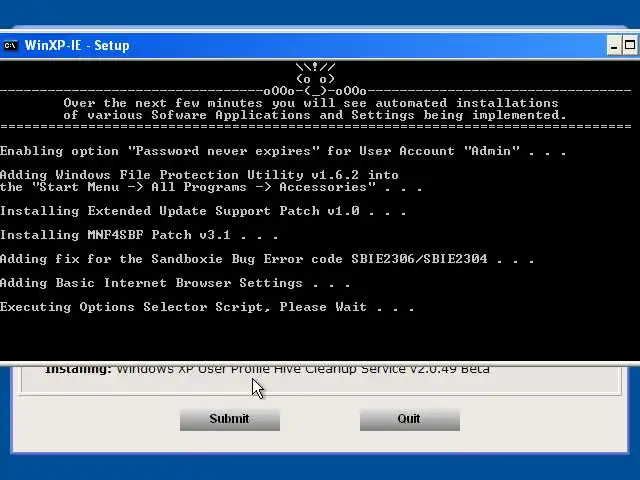This screenshot has height=480, width=640.
Task: Click the 'Start Menu -> All Programs -> Accessories' line
Action: pyautogui.click(x=211, y=187)
